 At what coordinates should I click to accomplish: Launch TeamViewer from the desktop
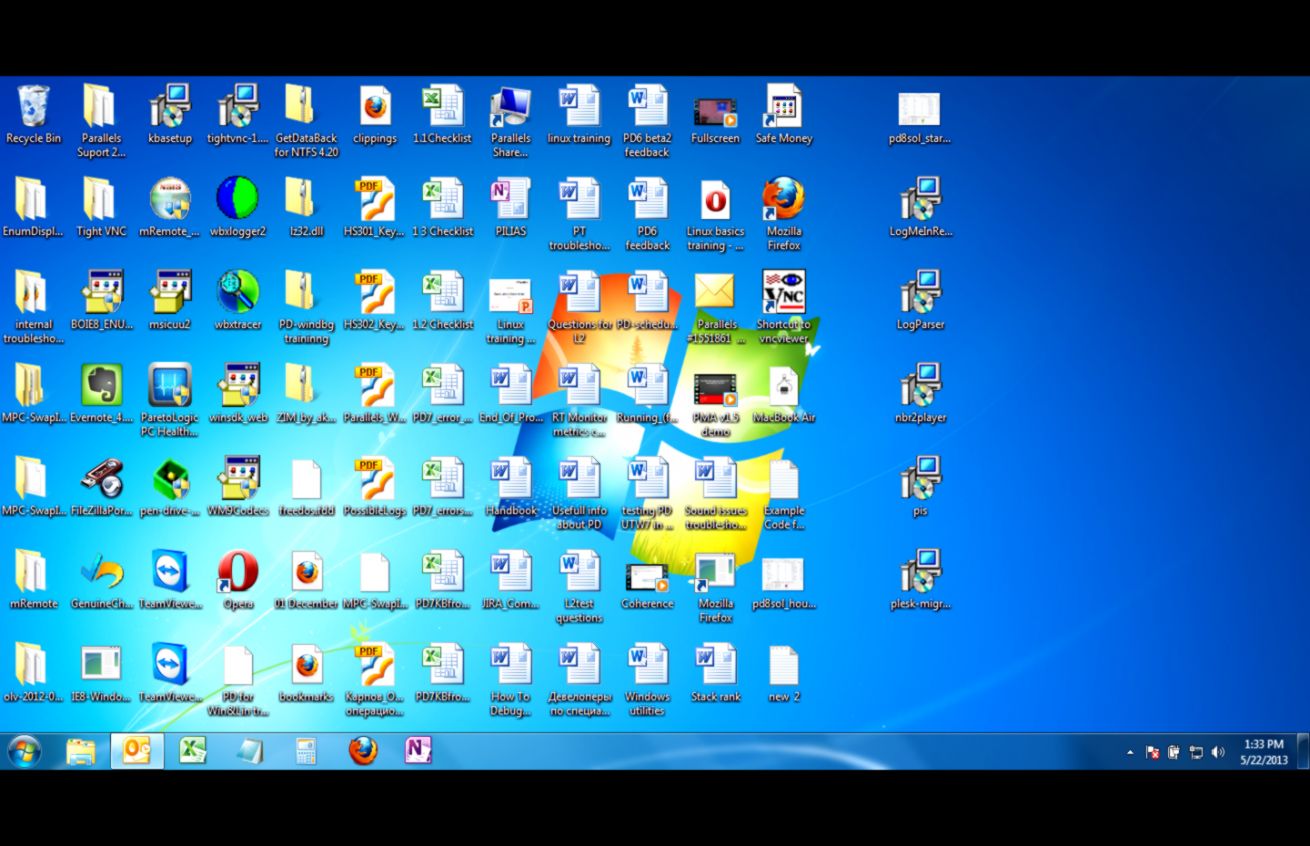[x=170, y=573]
